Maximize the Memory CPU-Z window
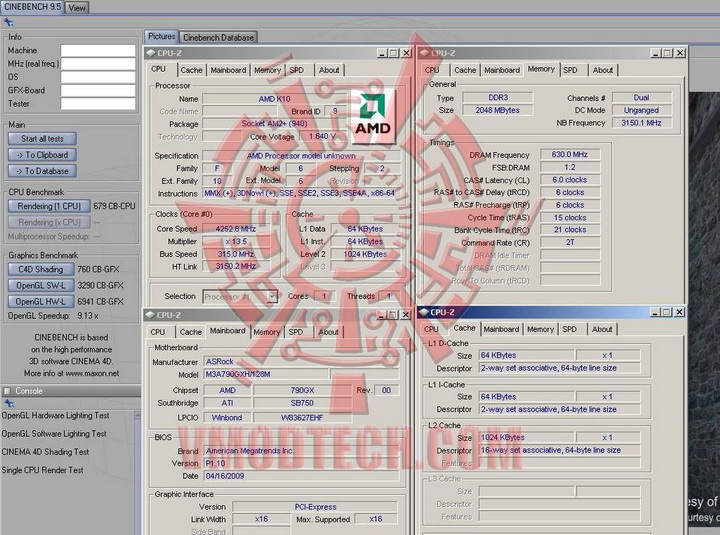Screen dimensions: 720x535 pyautogui.click(x=668, y=53)
